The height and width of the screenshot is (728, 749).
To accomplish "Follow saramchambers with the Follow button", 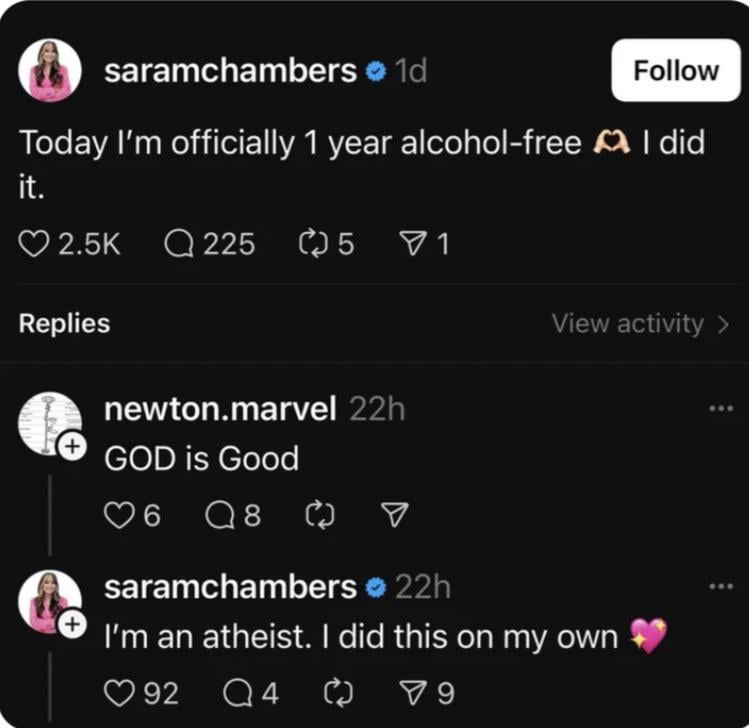I will tap(676, 70).
